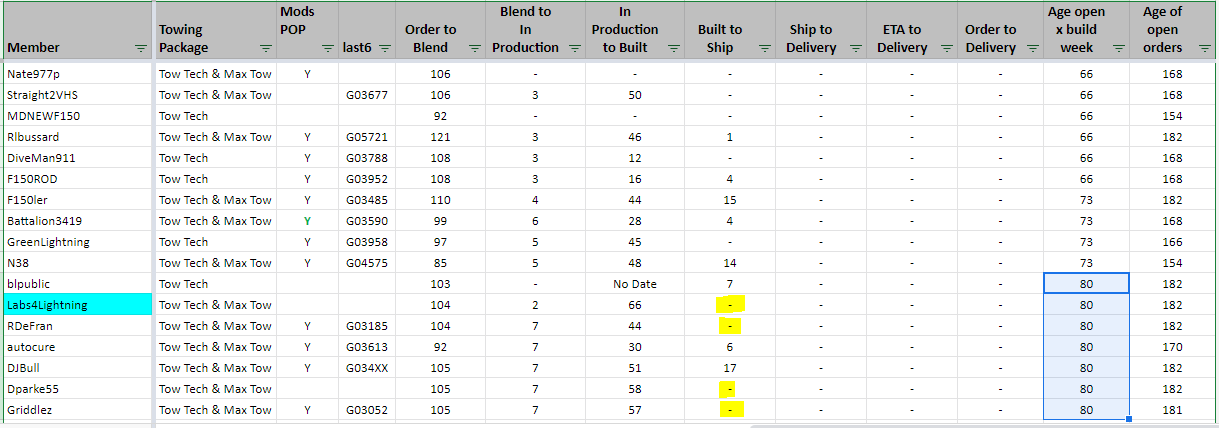Select the G034XX cell for DJBull
This screenshot has width=1219, height=428.
[366, 368]
